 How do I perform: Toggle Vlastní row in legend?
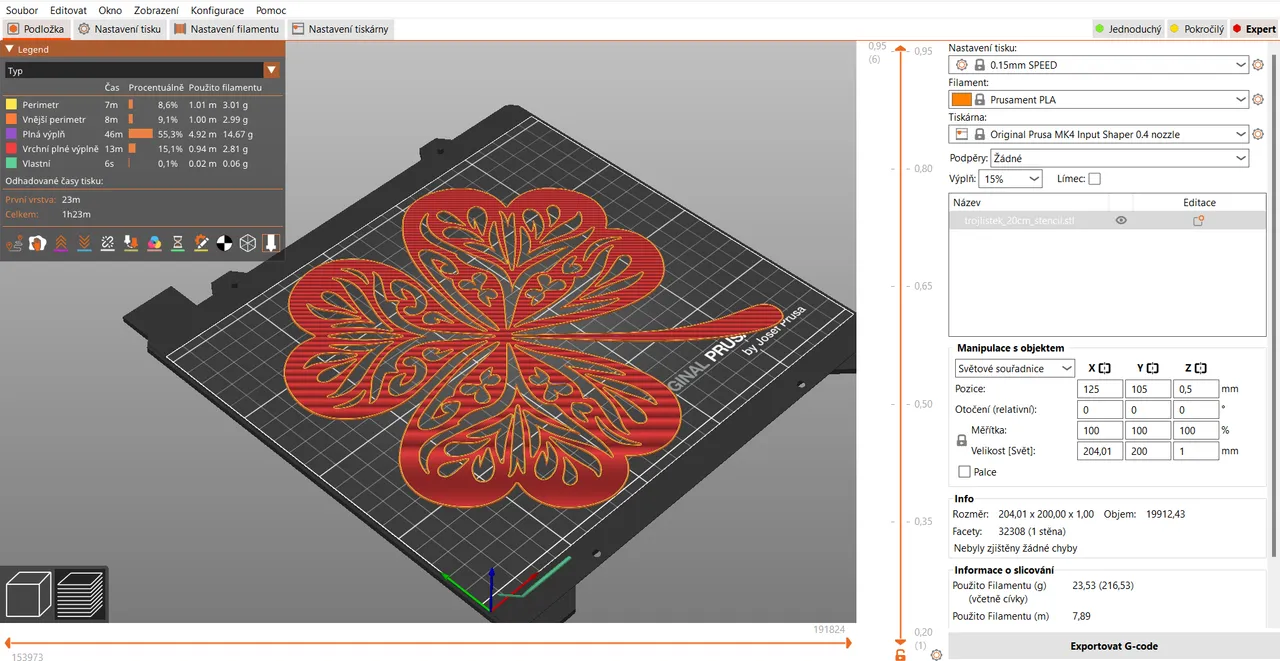coord(143,163)
